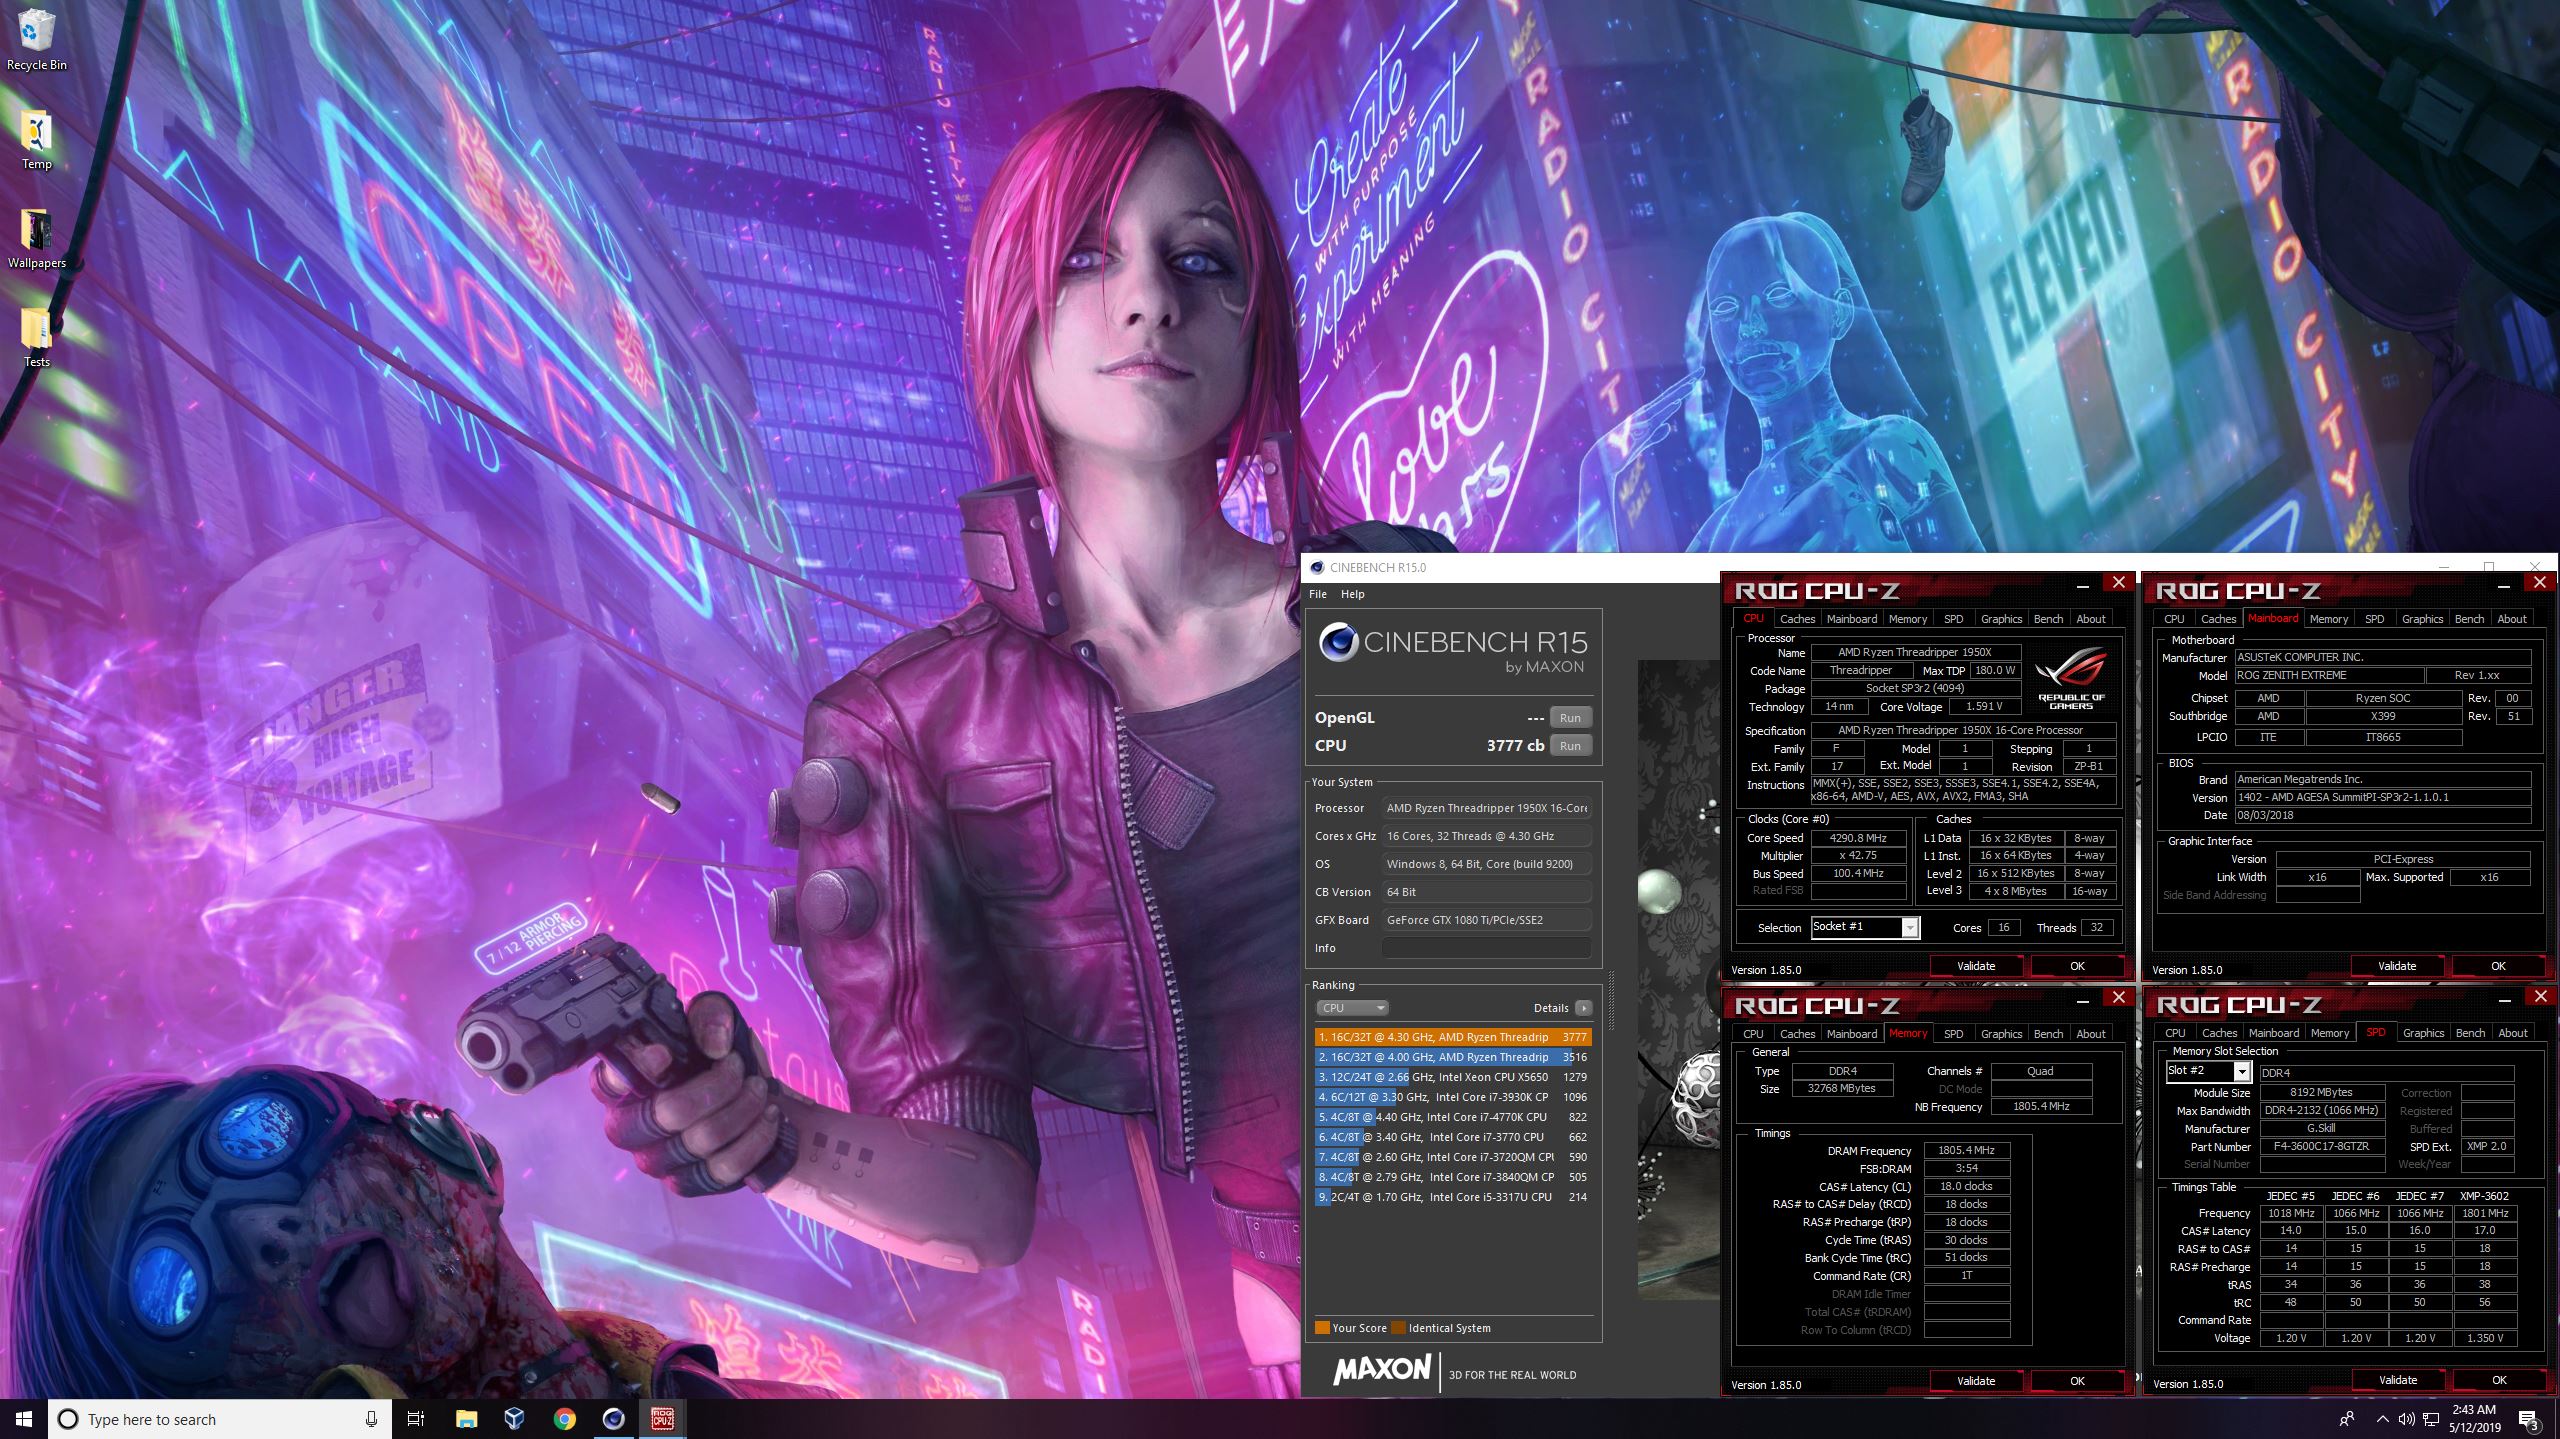Select ranking row Intel Xeon CPU X5650
This screenshot has height=1439, width=2560.
[x=1453, y=1077]
